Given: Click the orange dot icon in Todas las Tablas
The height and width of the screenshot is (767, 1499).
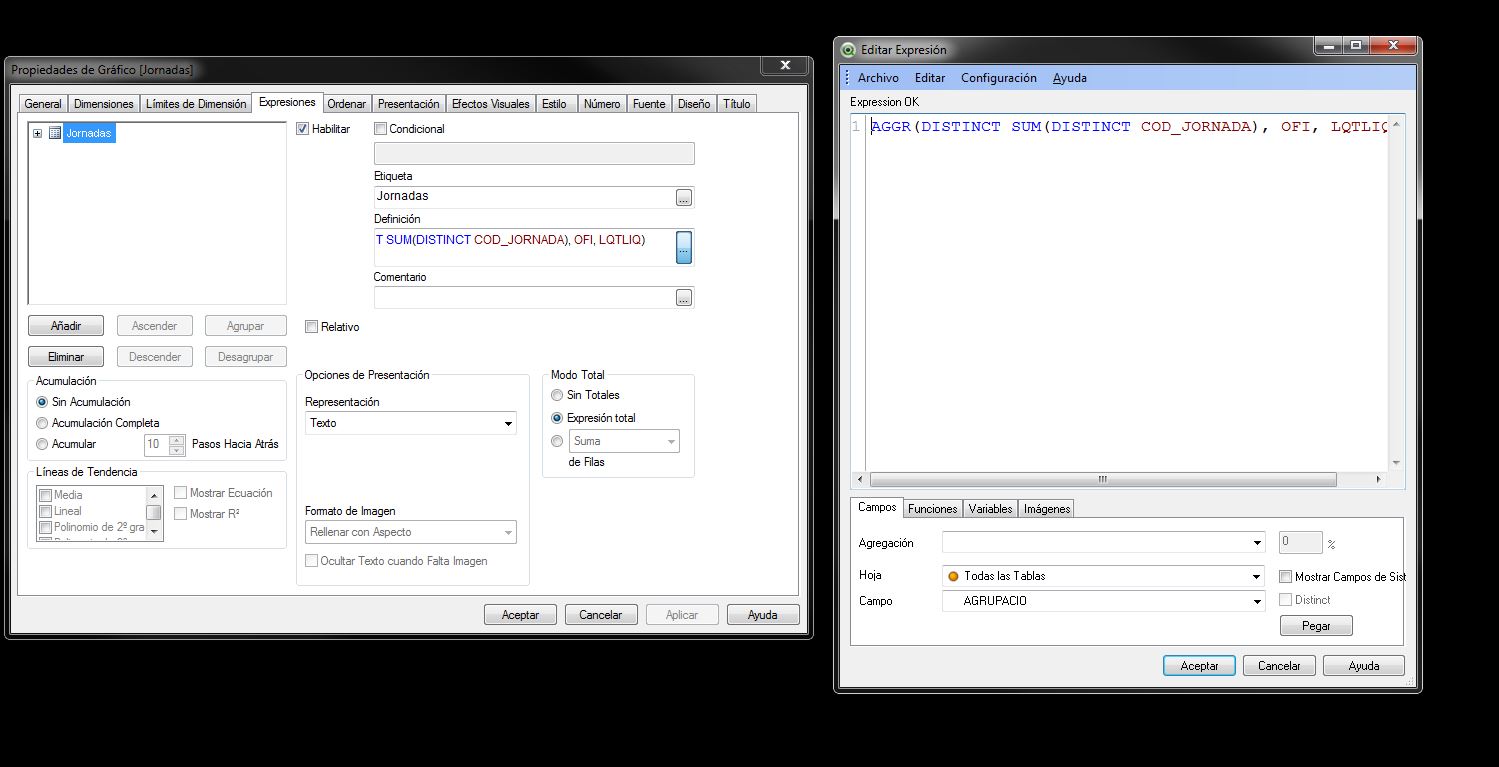Looking at the screenshot, I should point(953,576).
